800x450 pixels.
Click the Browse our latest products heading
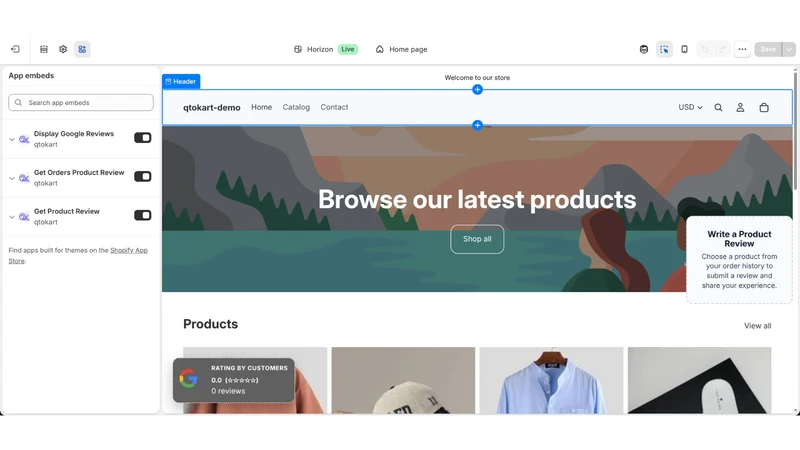click(477, 199)
